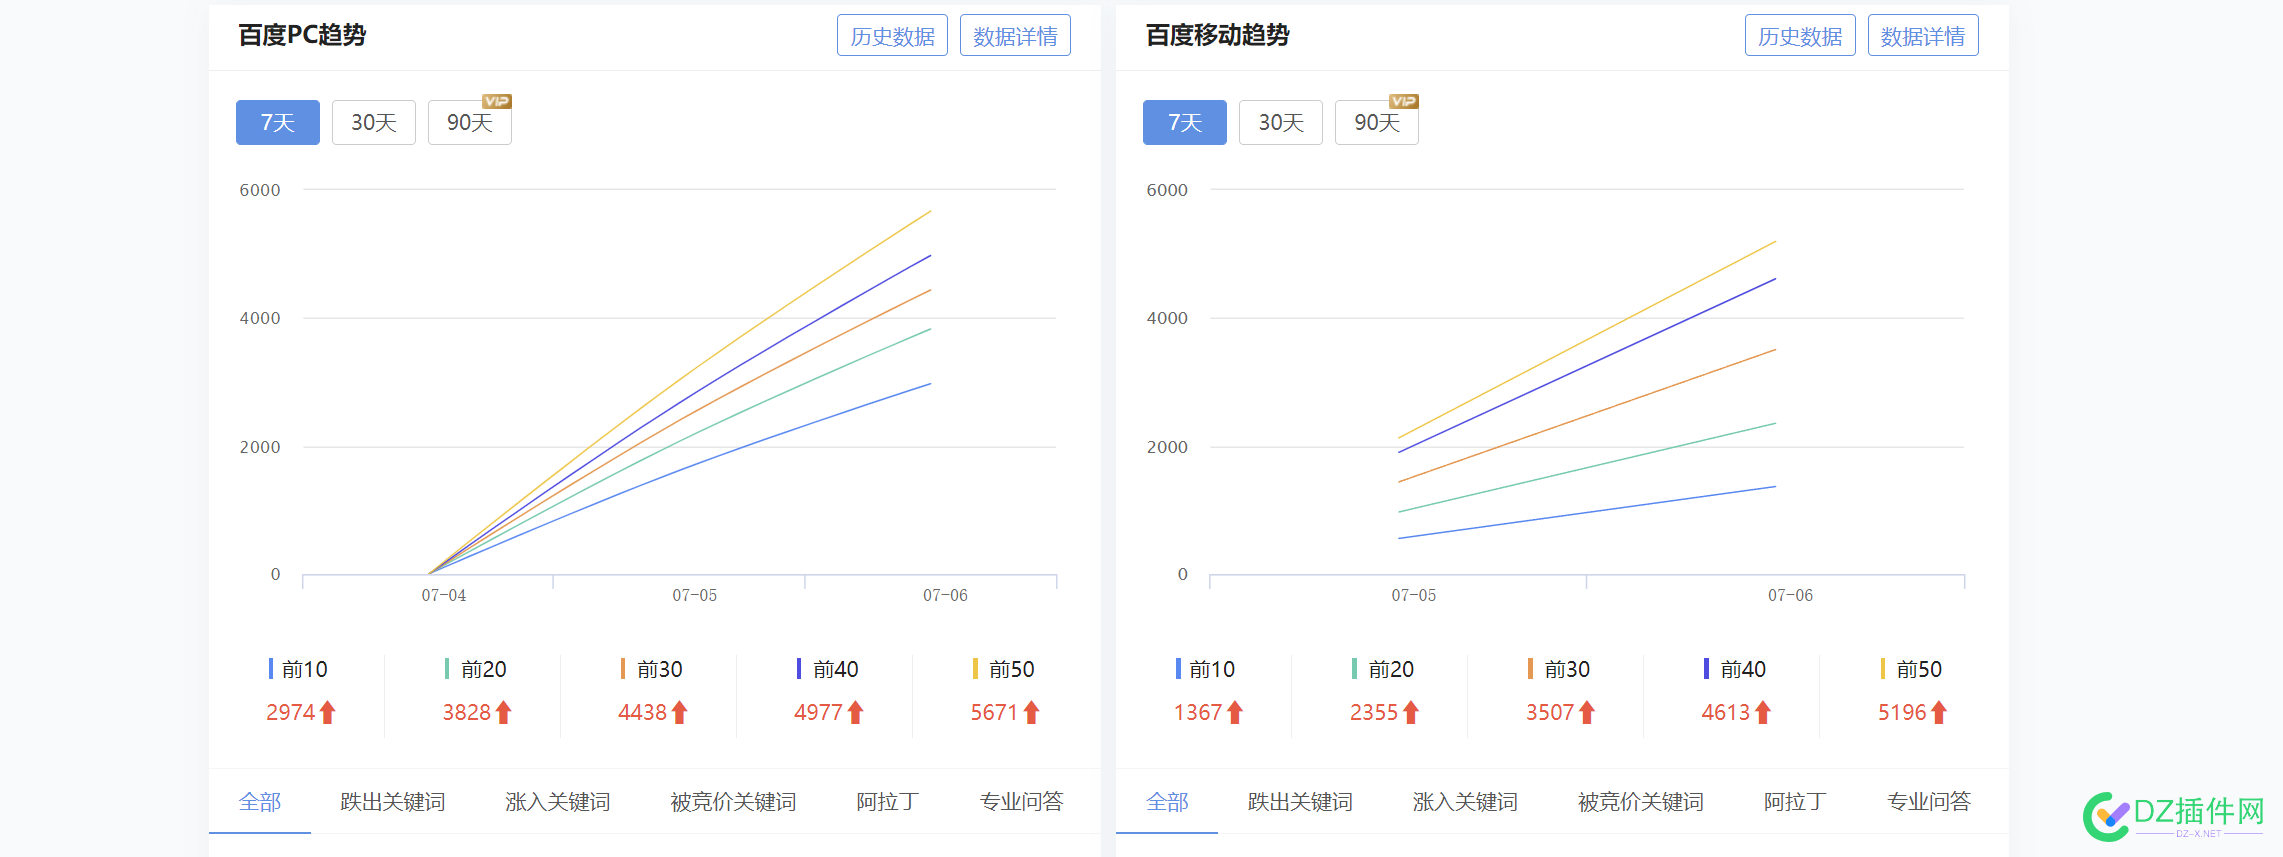The image size is (2283, 857).
Task: Toggle 前50 legend in mobile chart
Action: coord(1911,669)
